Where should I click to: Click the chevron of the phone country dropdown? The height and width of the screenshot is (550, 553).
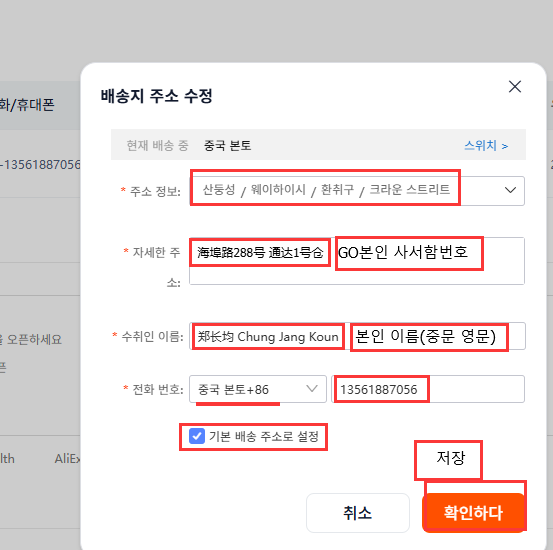click(x=312, y=389)
